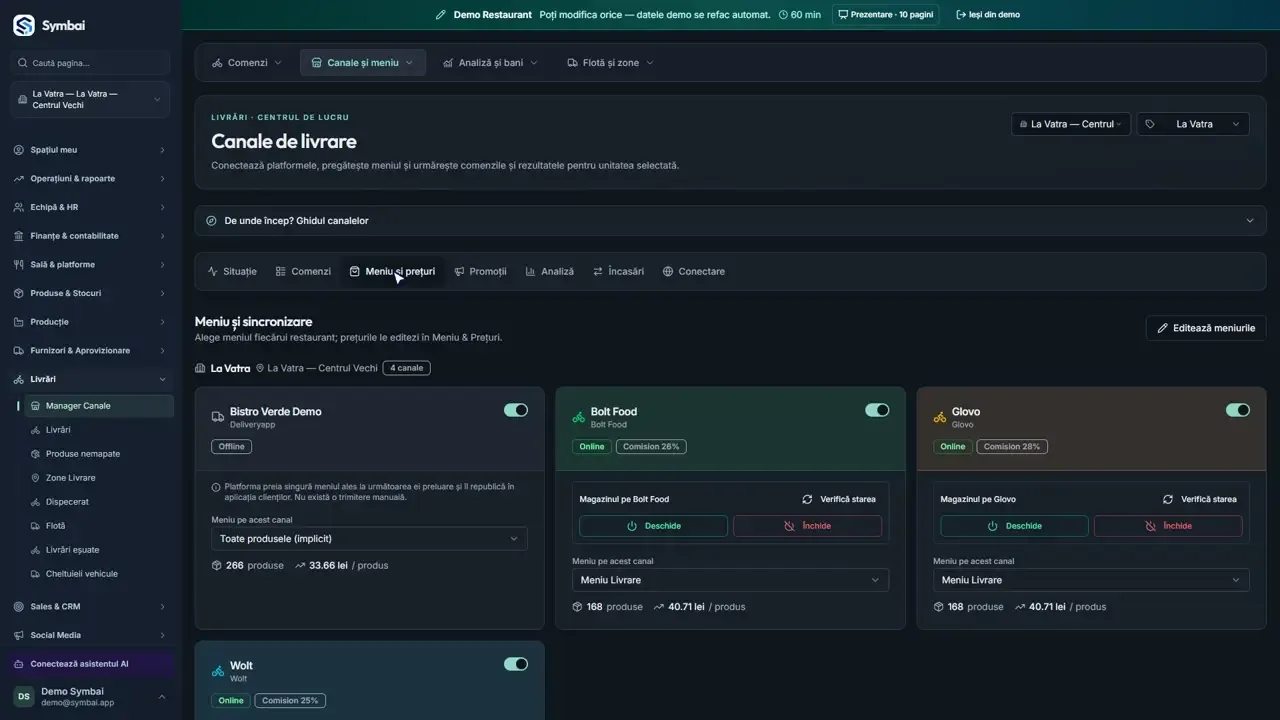Viewport: 1280px width, 720px height.
Task: Click Deschide in the Bolt Food card
Action: point(653,526)
